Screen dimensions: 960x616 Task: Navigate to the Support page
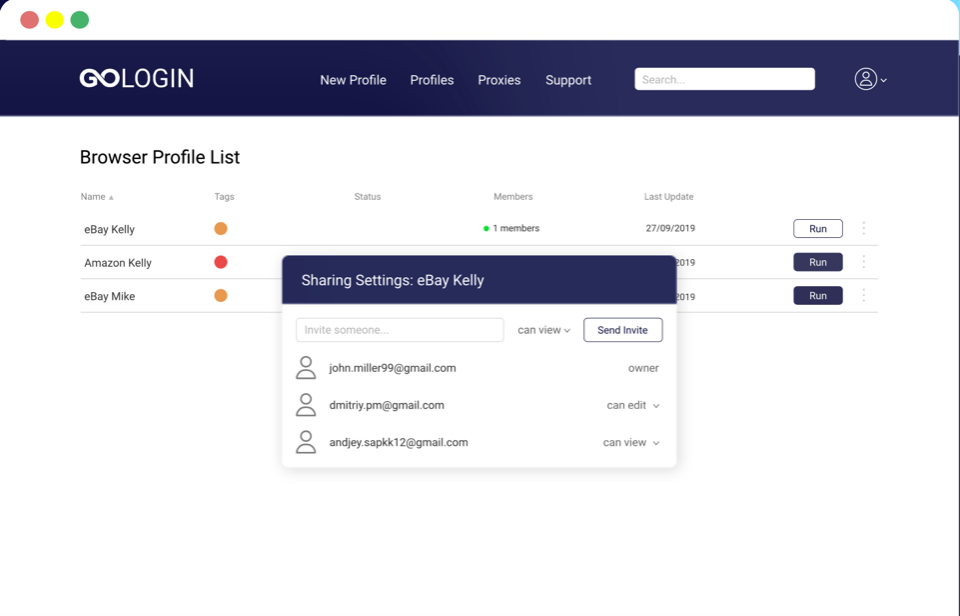click(568, 80)
